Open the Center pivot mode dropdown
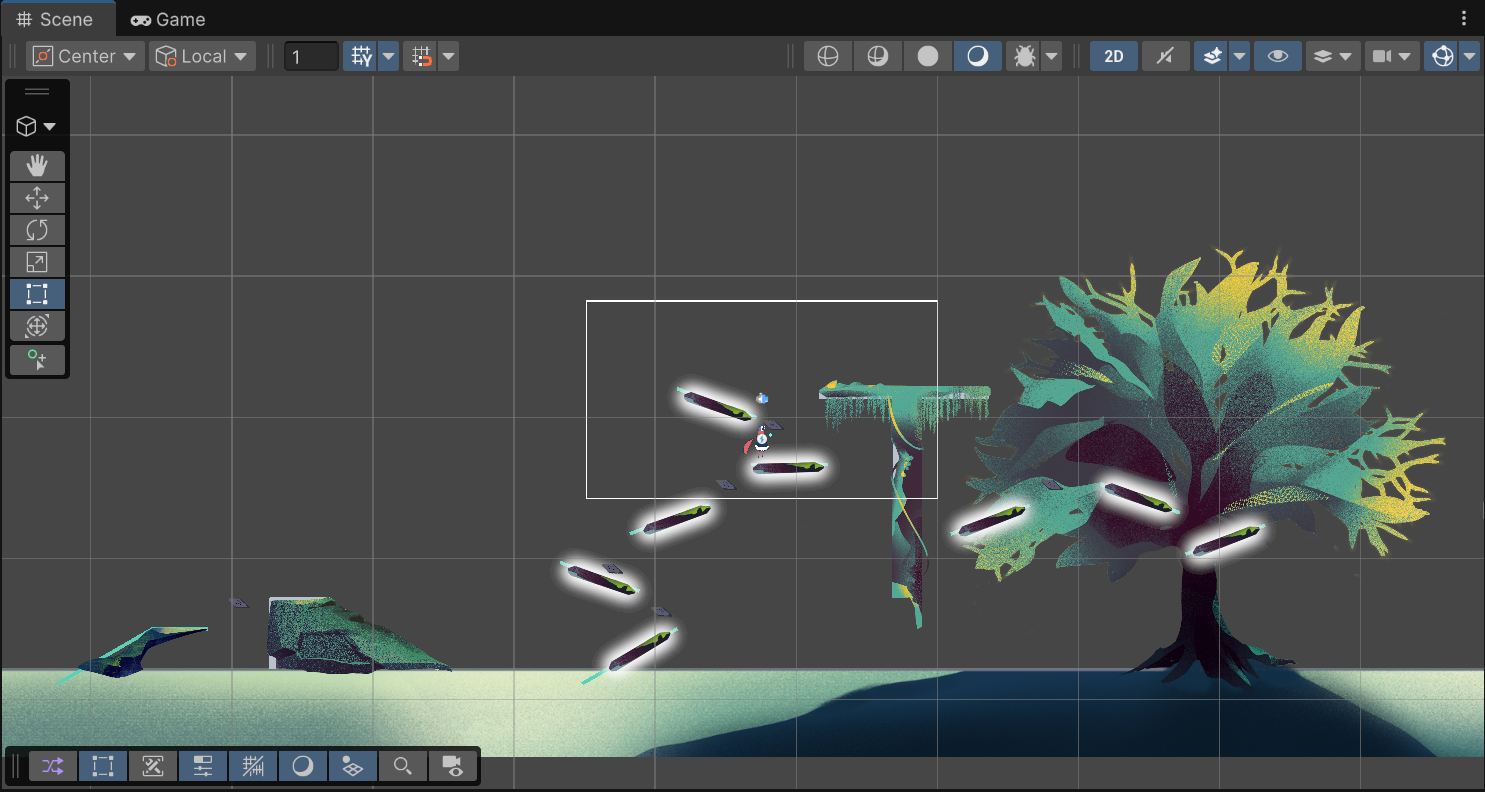1485x792 pixels. click(86, 56)
